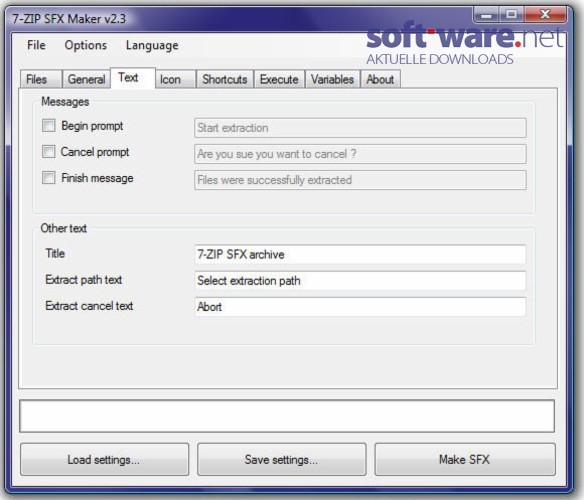Open the About tab
This screenshot has height=500, width=584.
coord(380,79)
